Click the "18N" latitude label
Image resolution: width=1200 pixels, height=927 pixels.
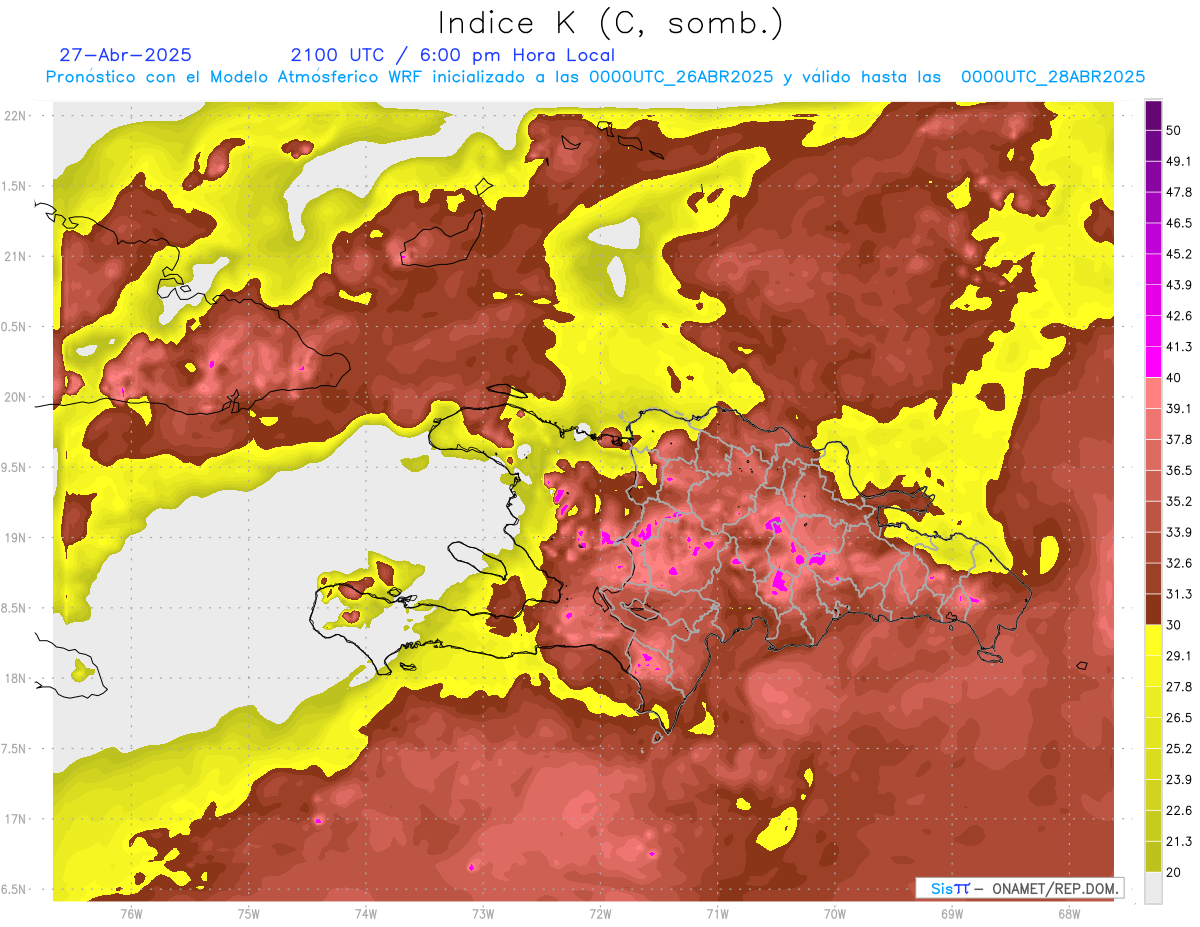click(15, 679)
